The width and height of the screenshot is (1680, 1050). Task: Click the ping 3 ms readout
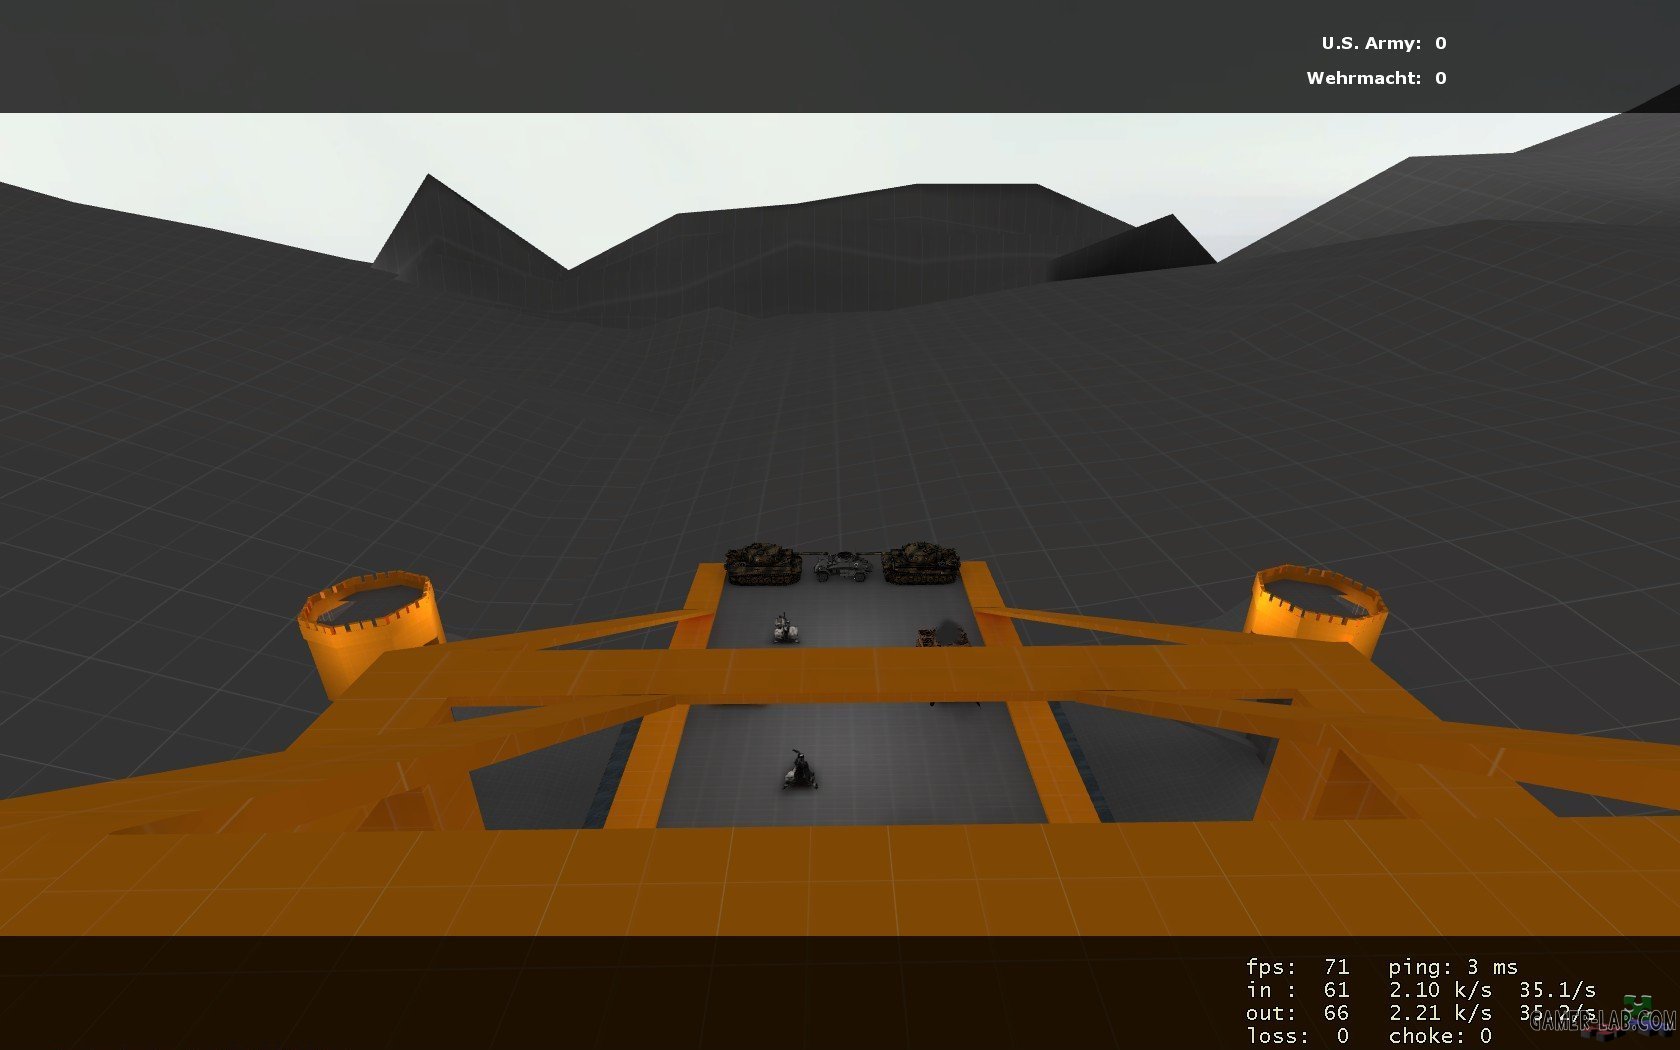point(1452,967)
